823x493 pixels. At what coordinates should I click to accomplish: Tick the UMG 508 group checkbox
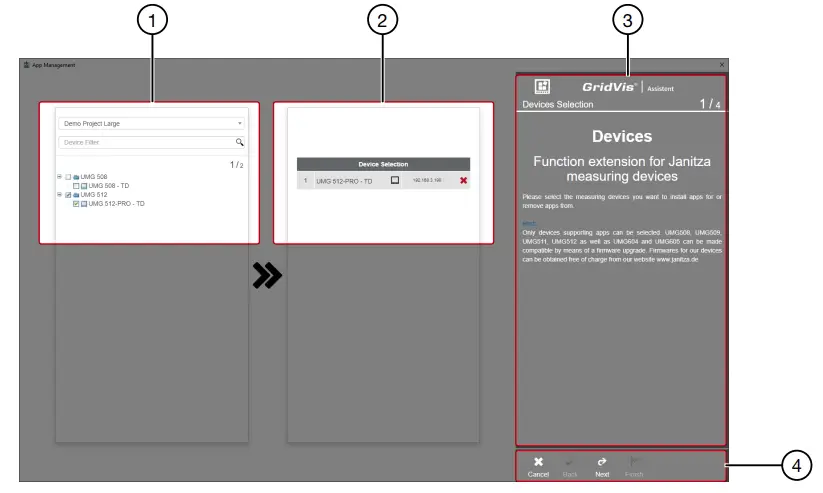coord(68,177)
